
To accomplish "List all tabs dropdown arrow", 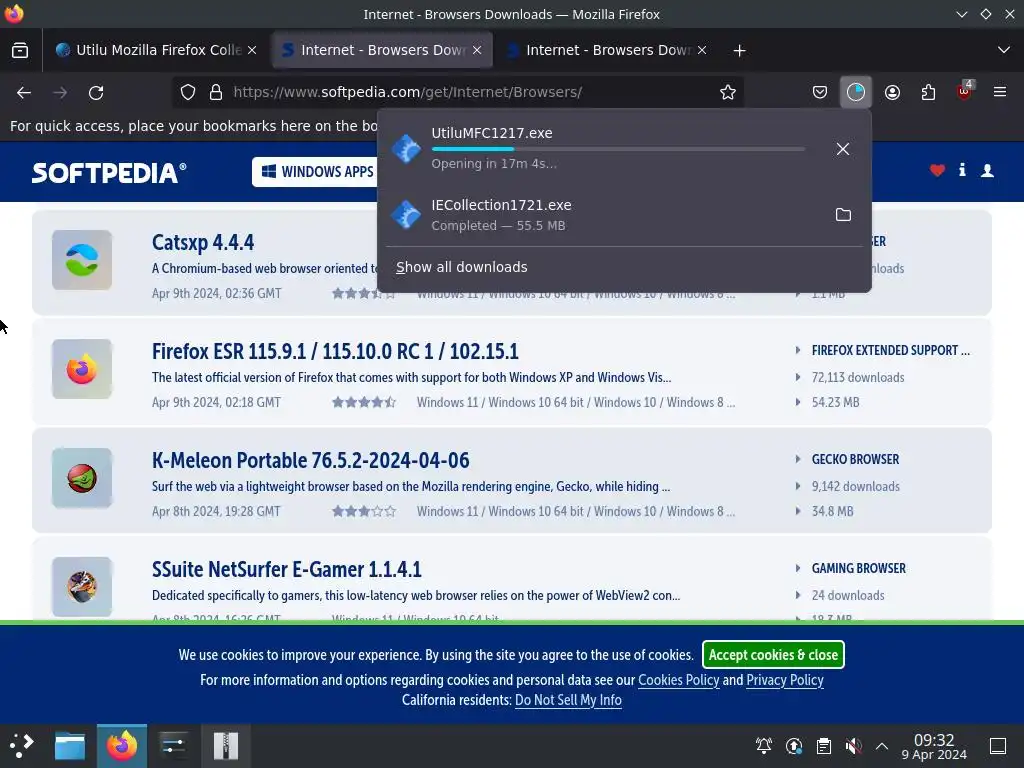I will pos(1004,50).
